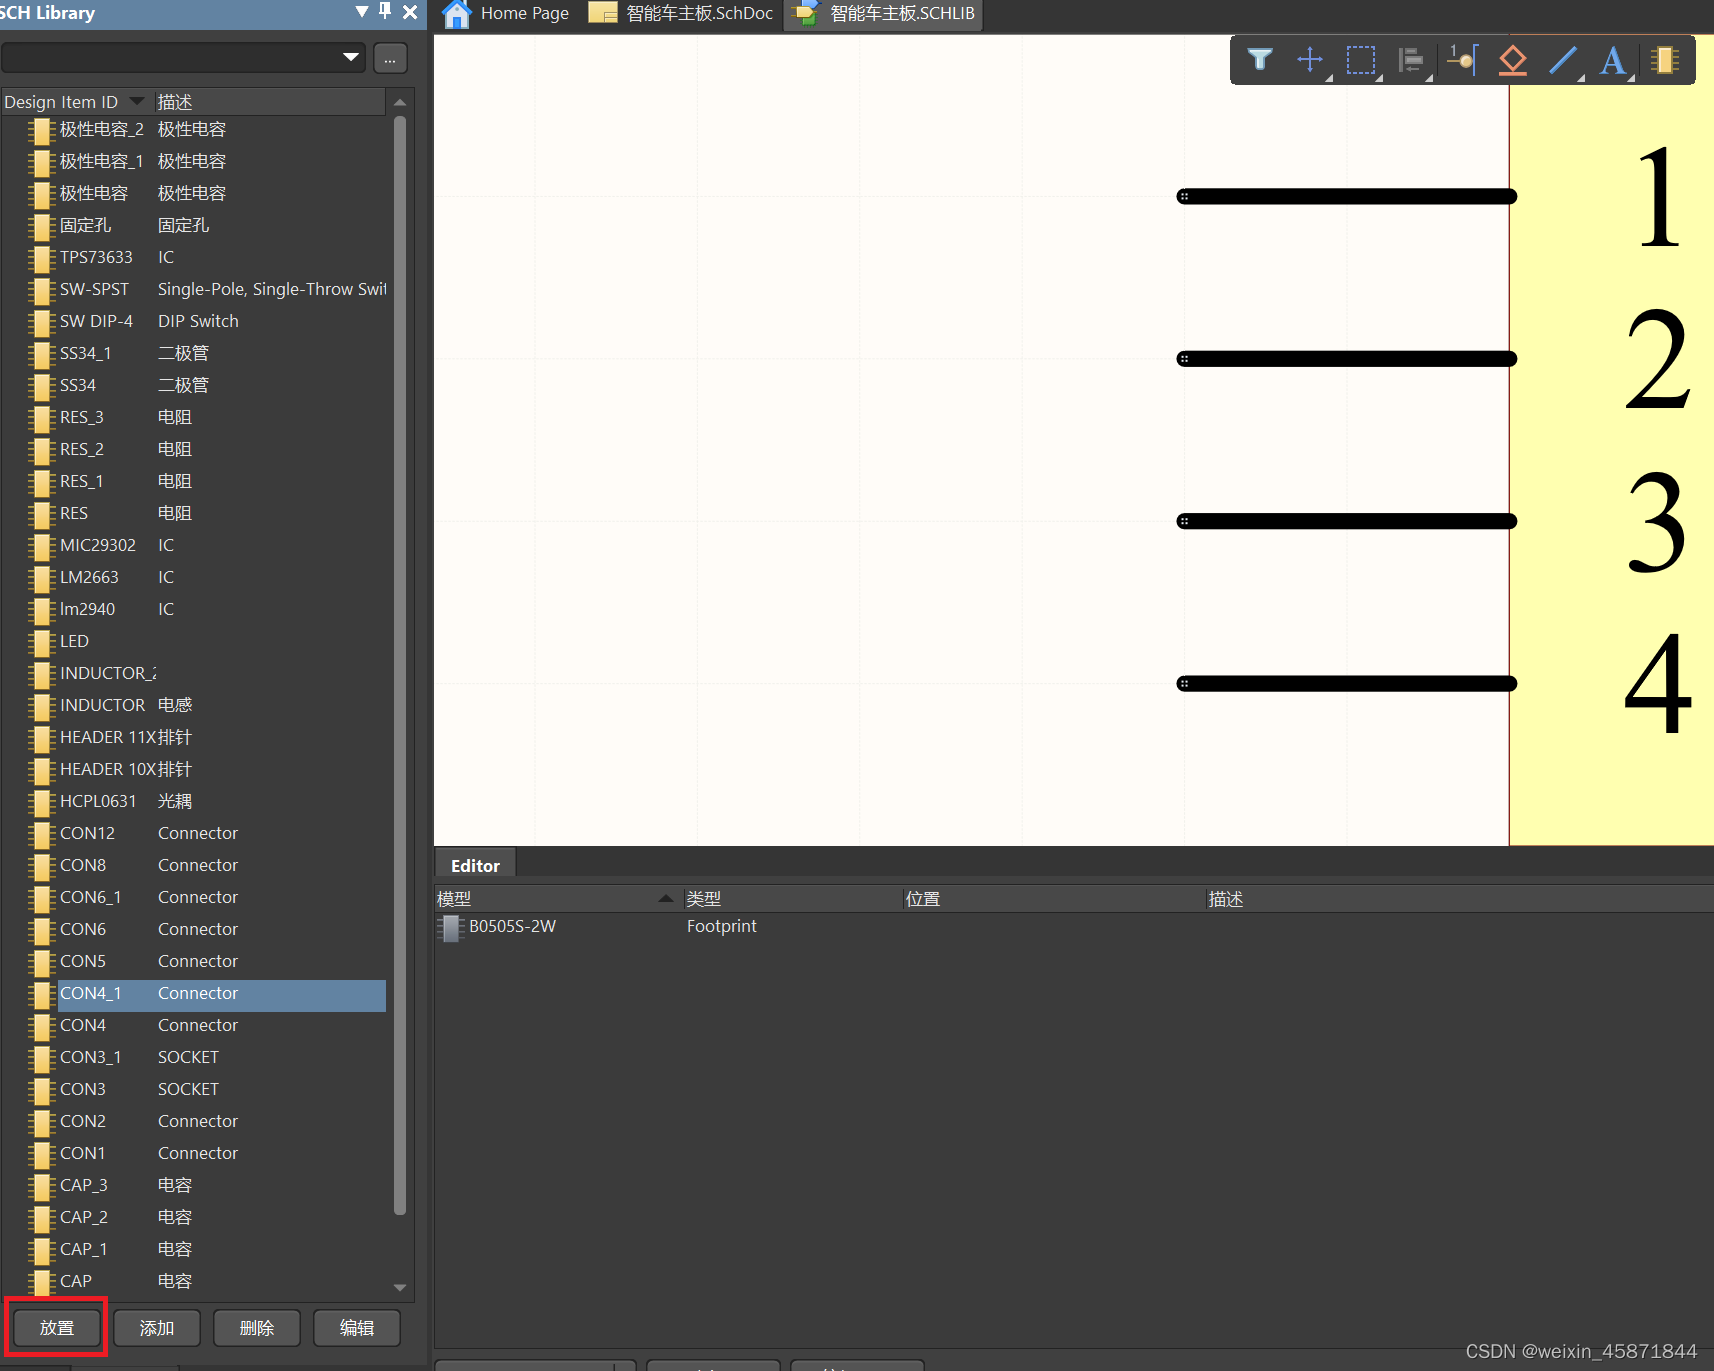This screenshot has width=1714, height=1371.
Task: Expand the library filter combo box
Action: pyautogui.click(x=351, y=58)
